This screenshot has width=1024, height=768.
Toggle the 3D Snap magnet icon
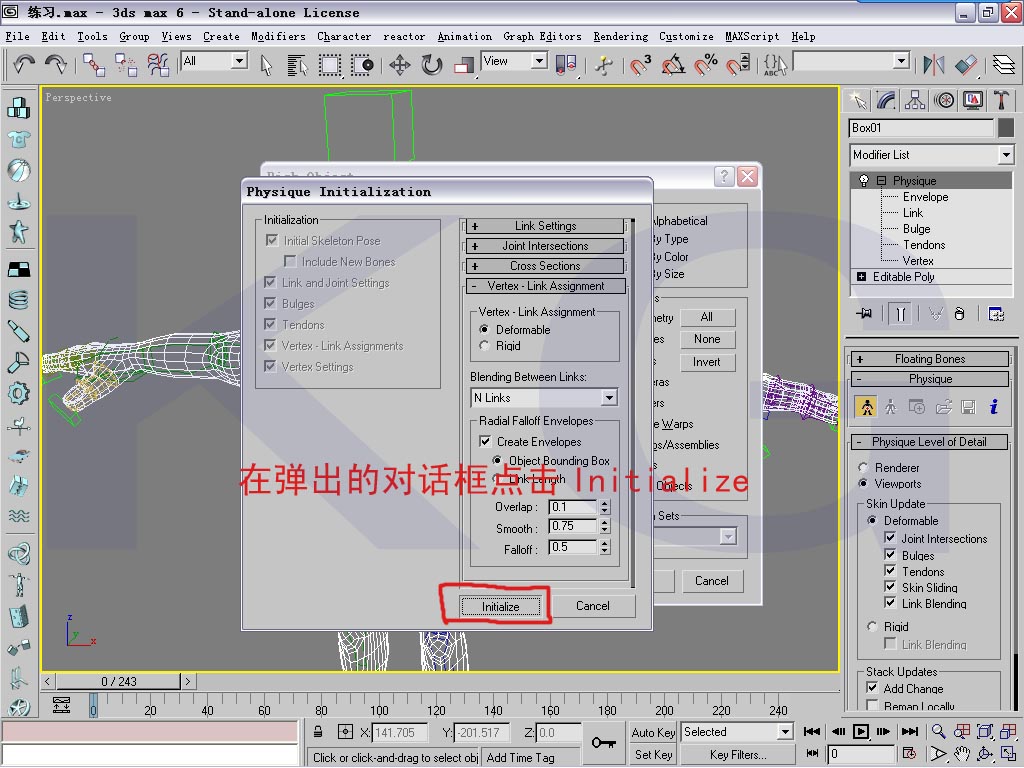point(640,65)
